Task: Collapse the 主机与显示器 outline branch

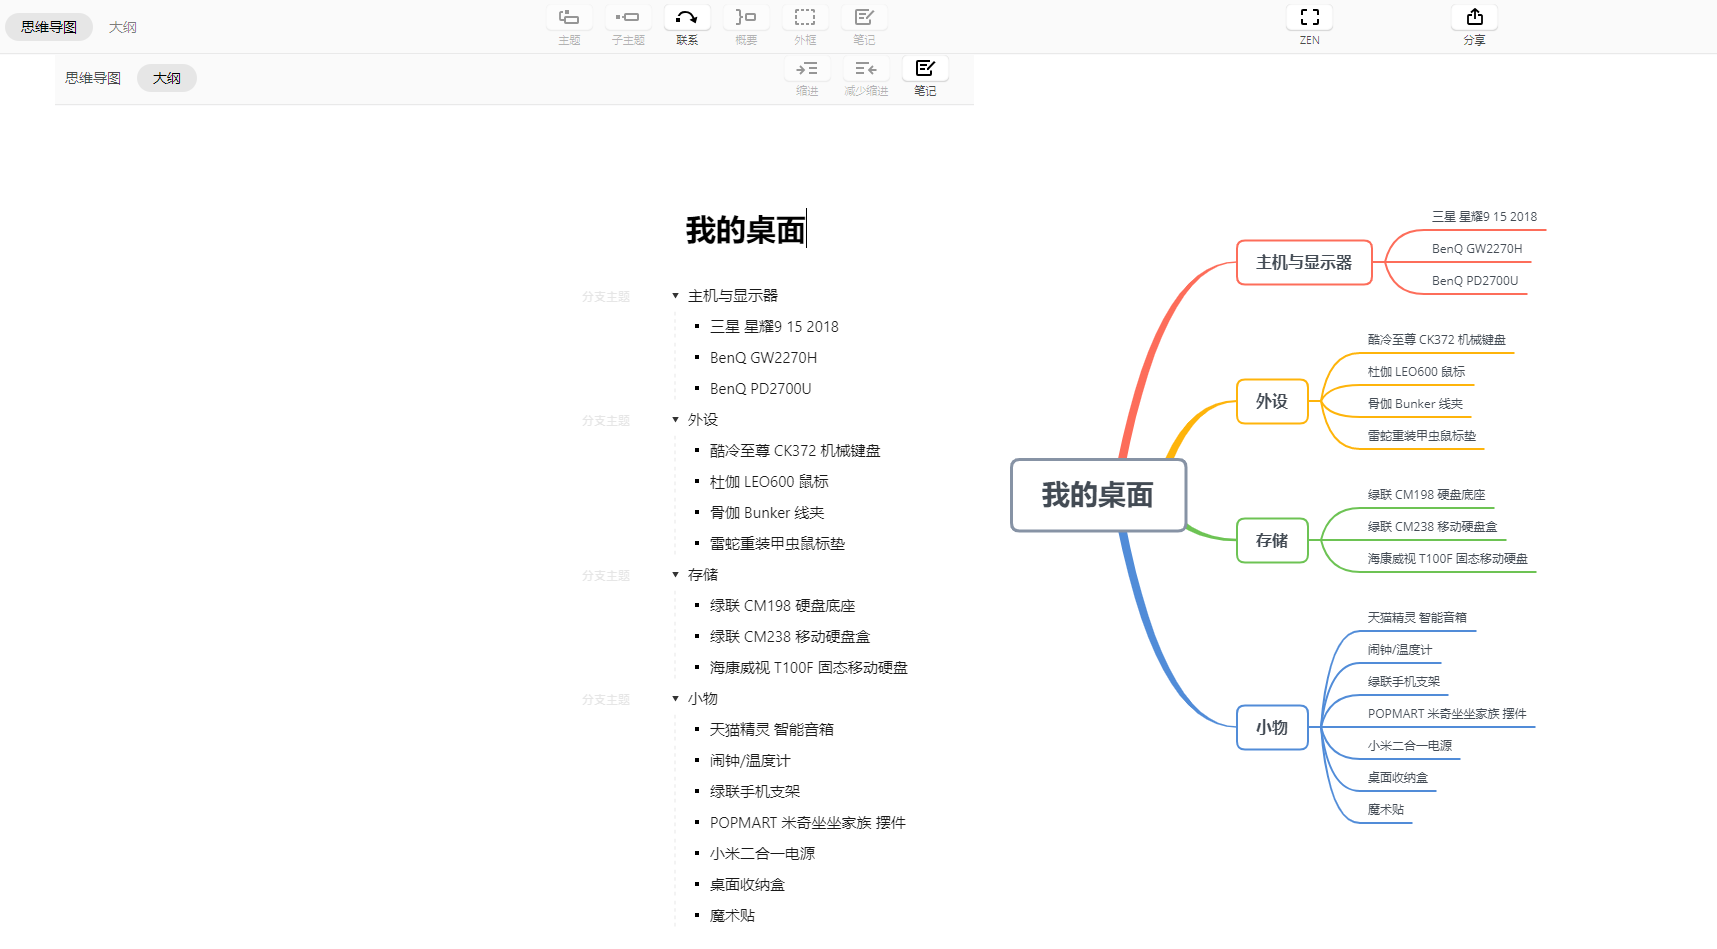Action: tap(675, 296)
